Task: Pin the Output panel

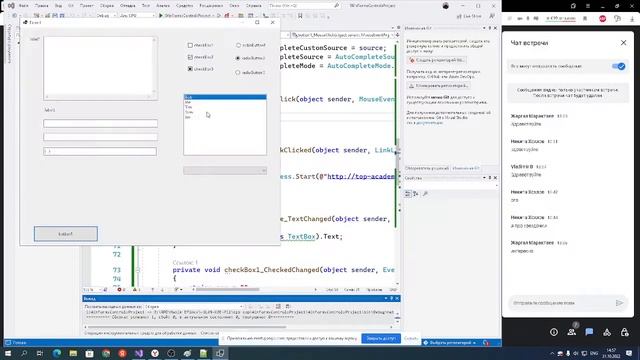Action: coord(391,299)
